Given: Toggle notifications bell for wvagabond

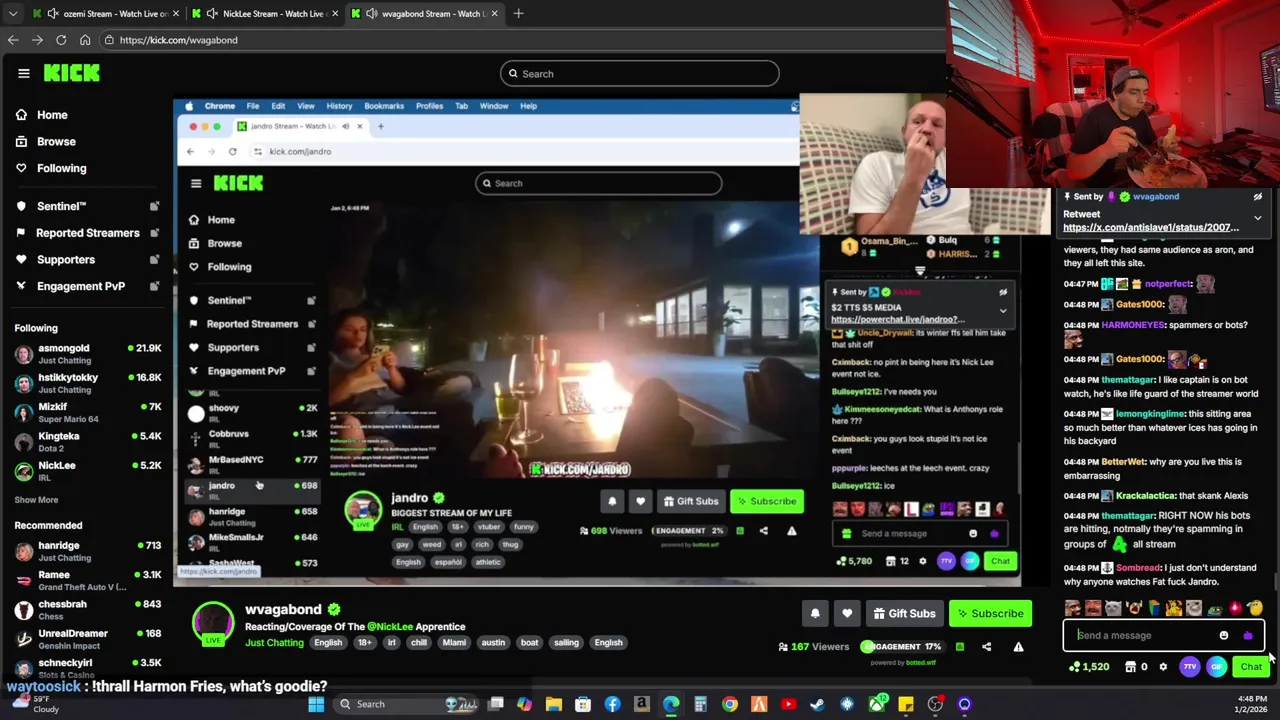Looking at the screenshot, I should 815,614.
